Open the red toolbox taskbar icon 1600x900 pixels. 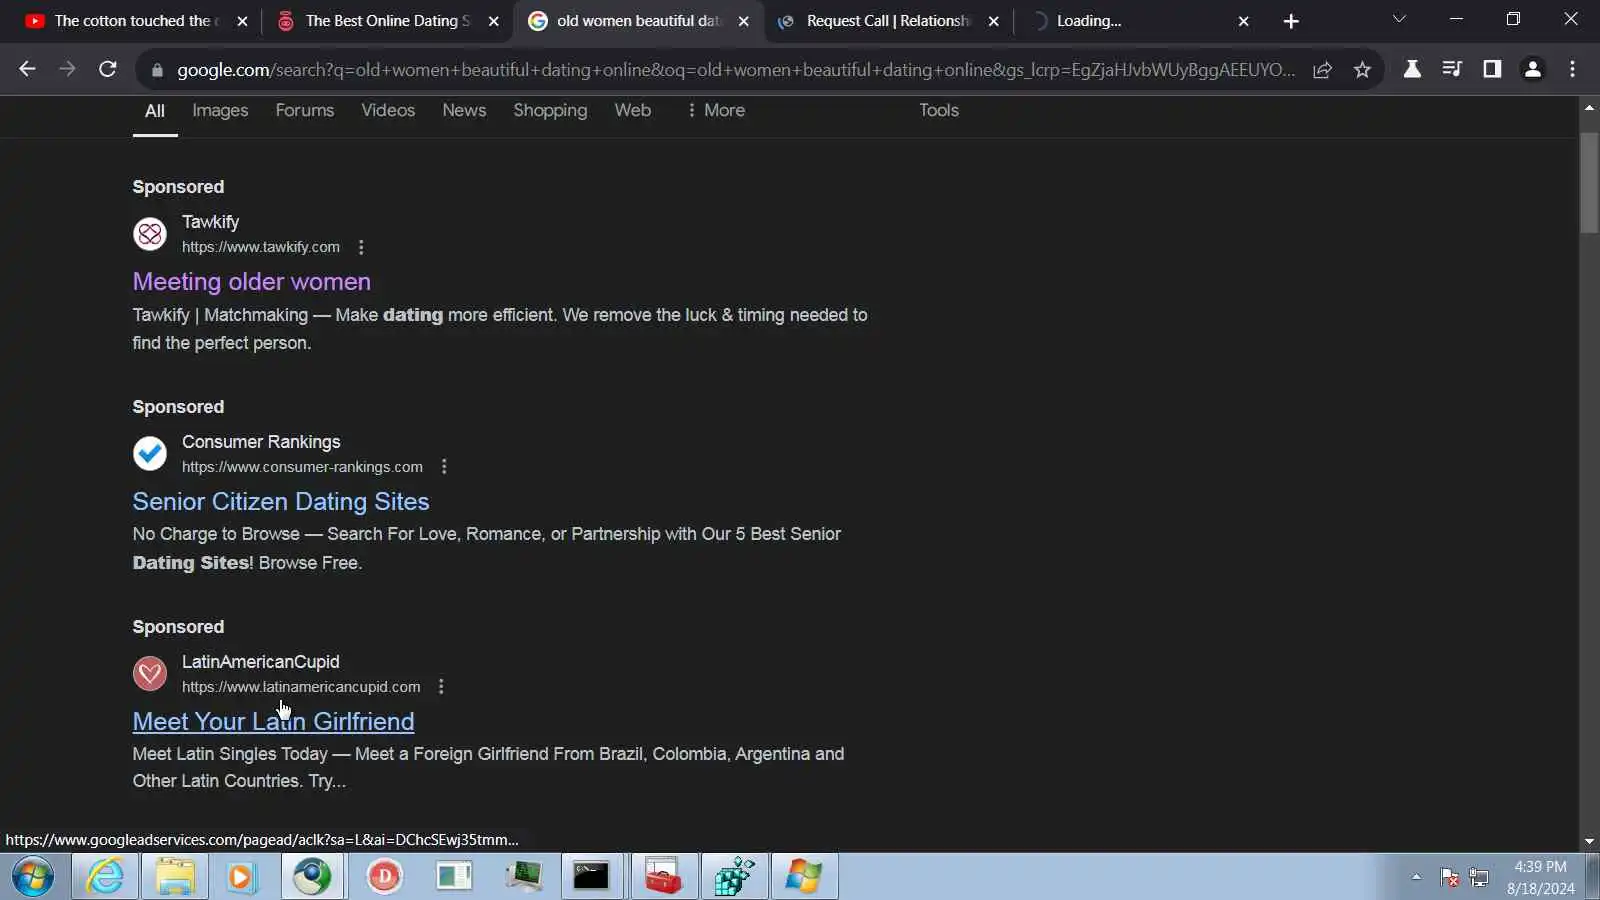[664, 877]
